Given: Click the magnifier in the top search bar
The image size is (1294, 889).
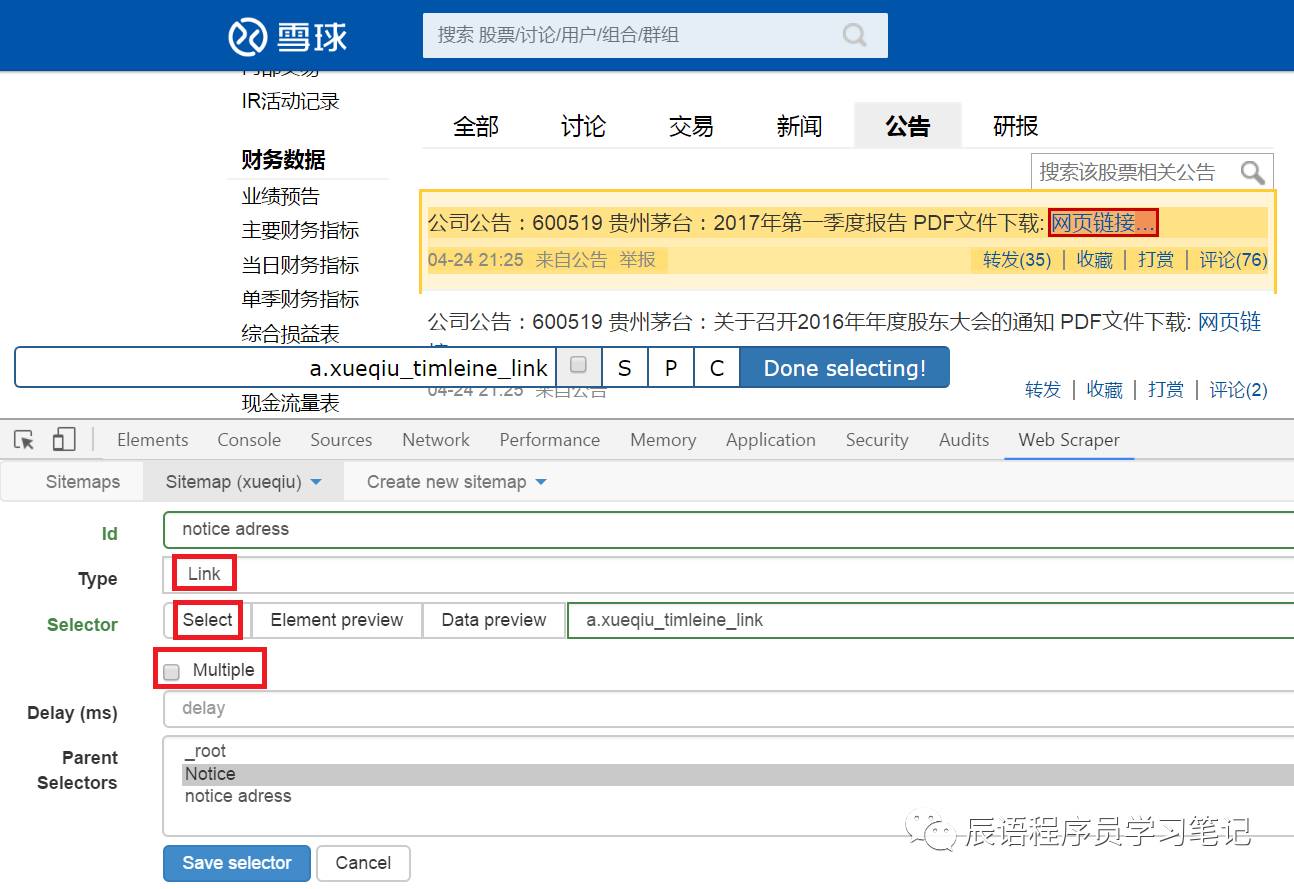Looking at the screenshot, I should click(855, 35).
